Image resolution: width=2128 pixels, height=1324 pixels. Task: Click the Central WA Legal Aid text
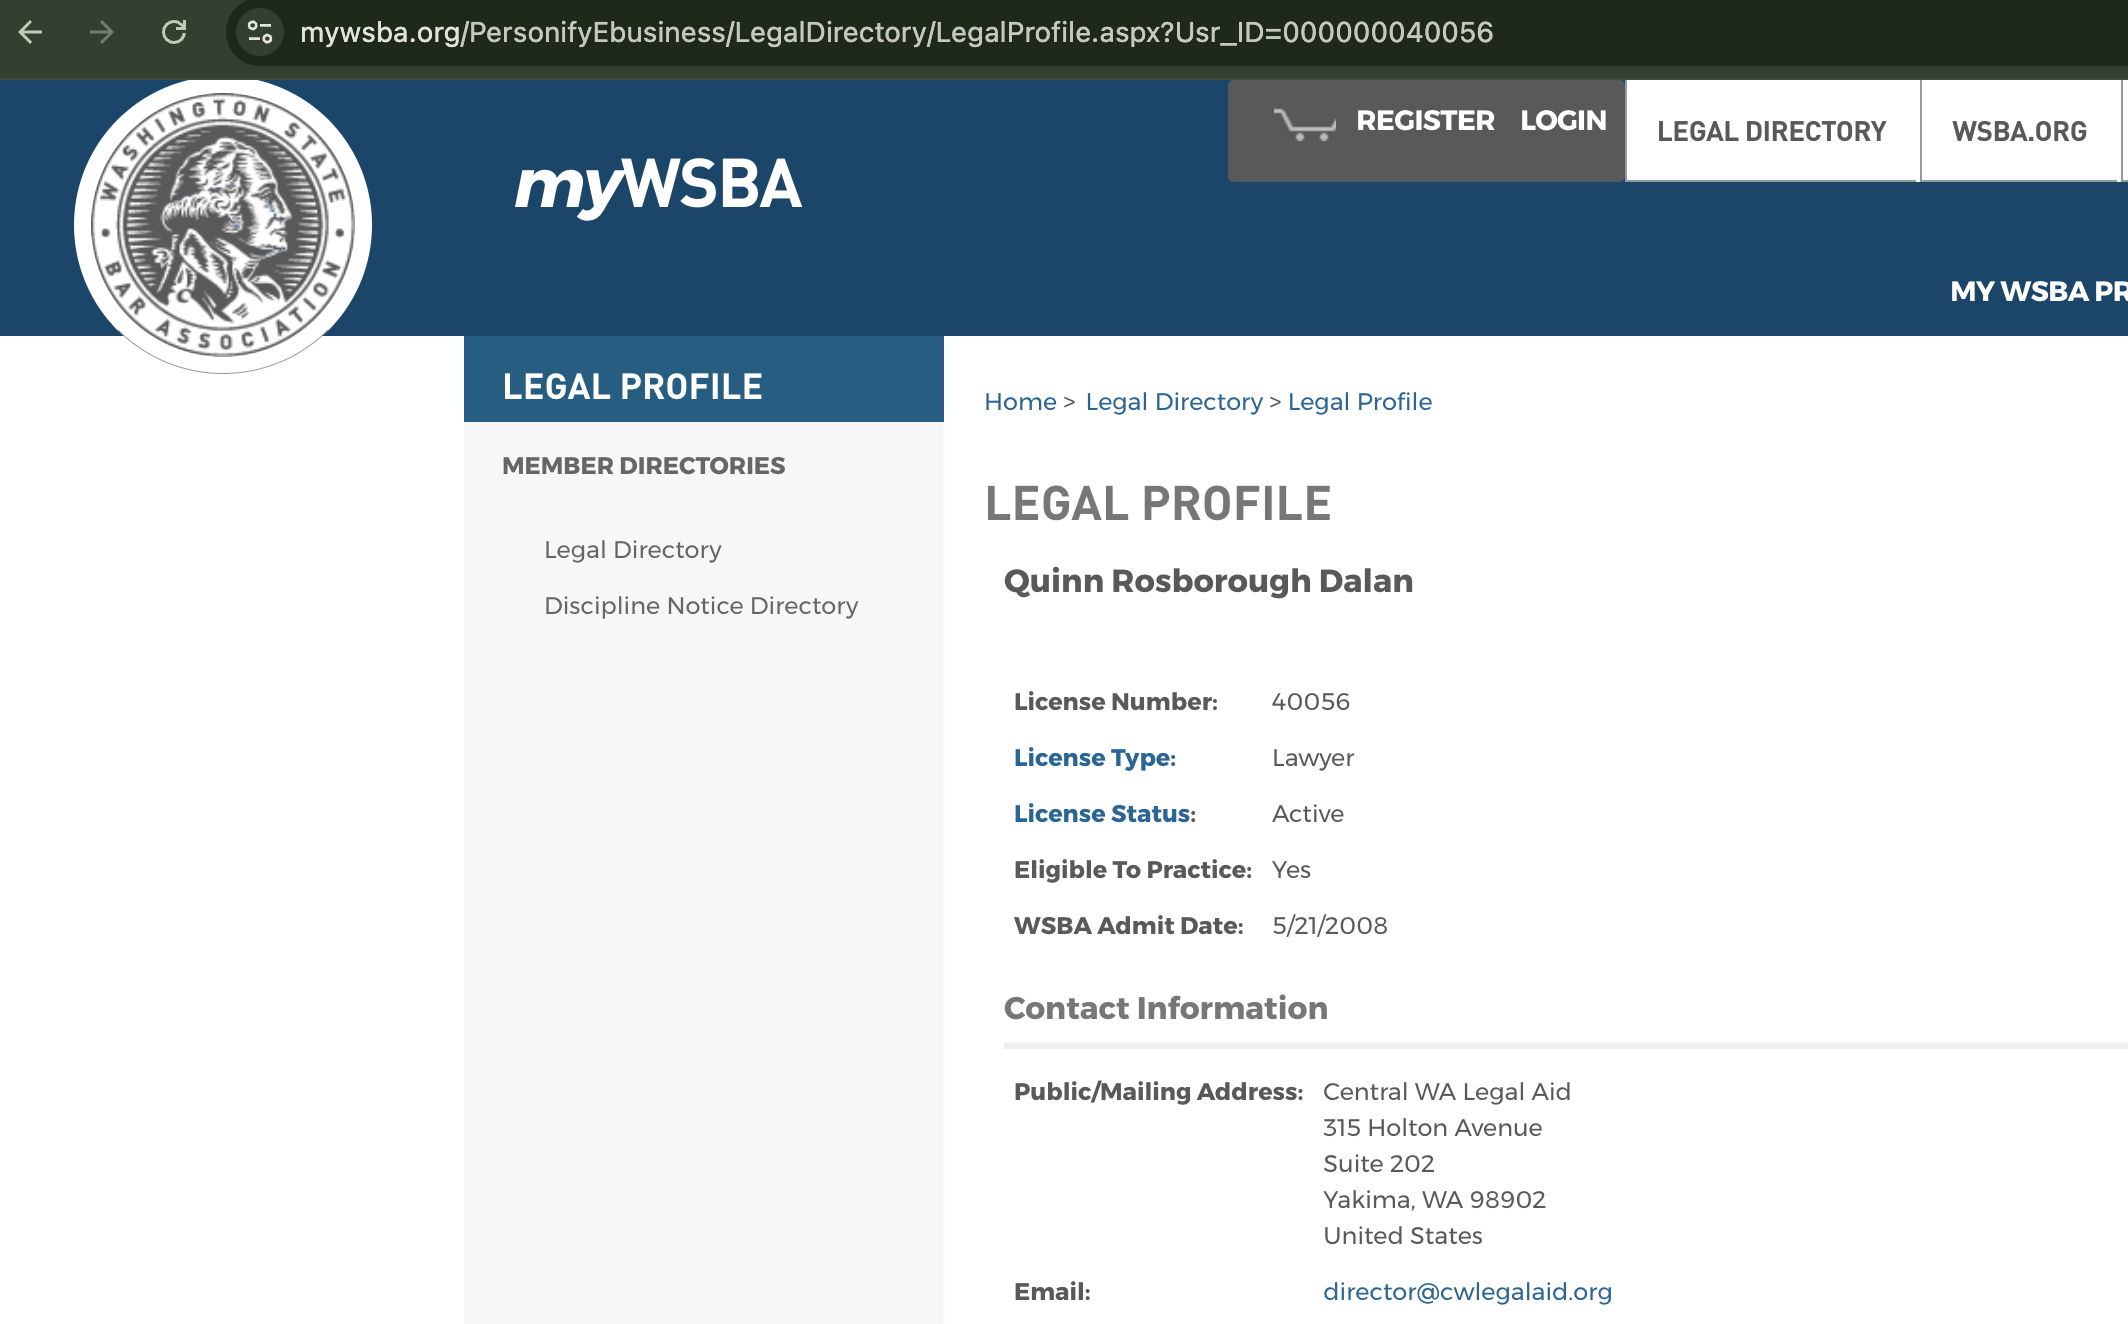1447,1092
